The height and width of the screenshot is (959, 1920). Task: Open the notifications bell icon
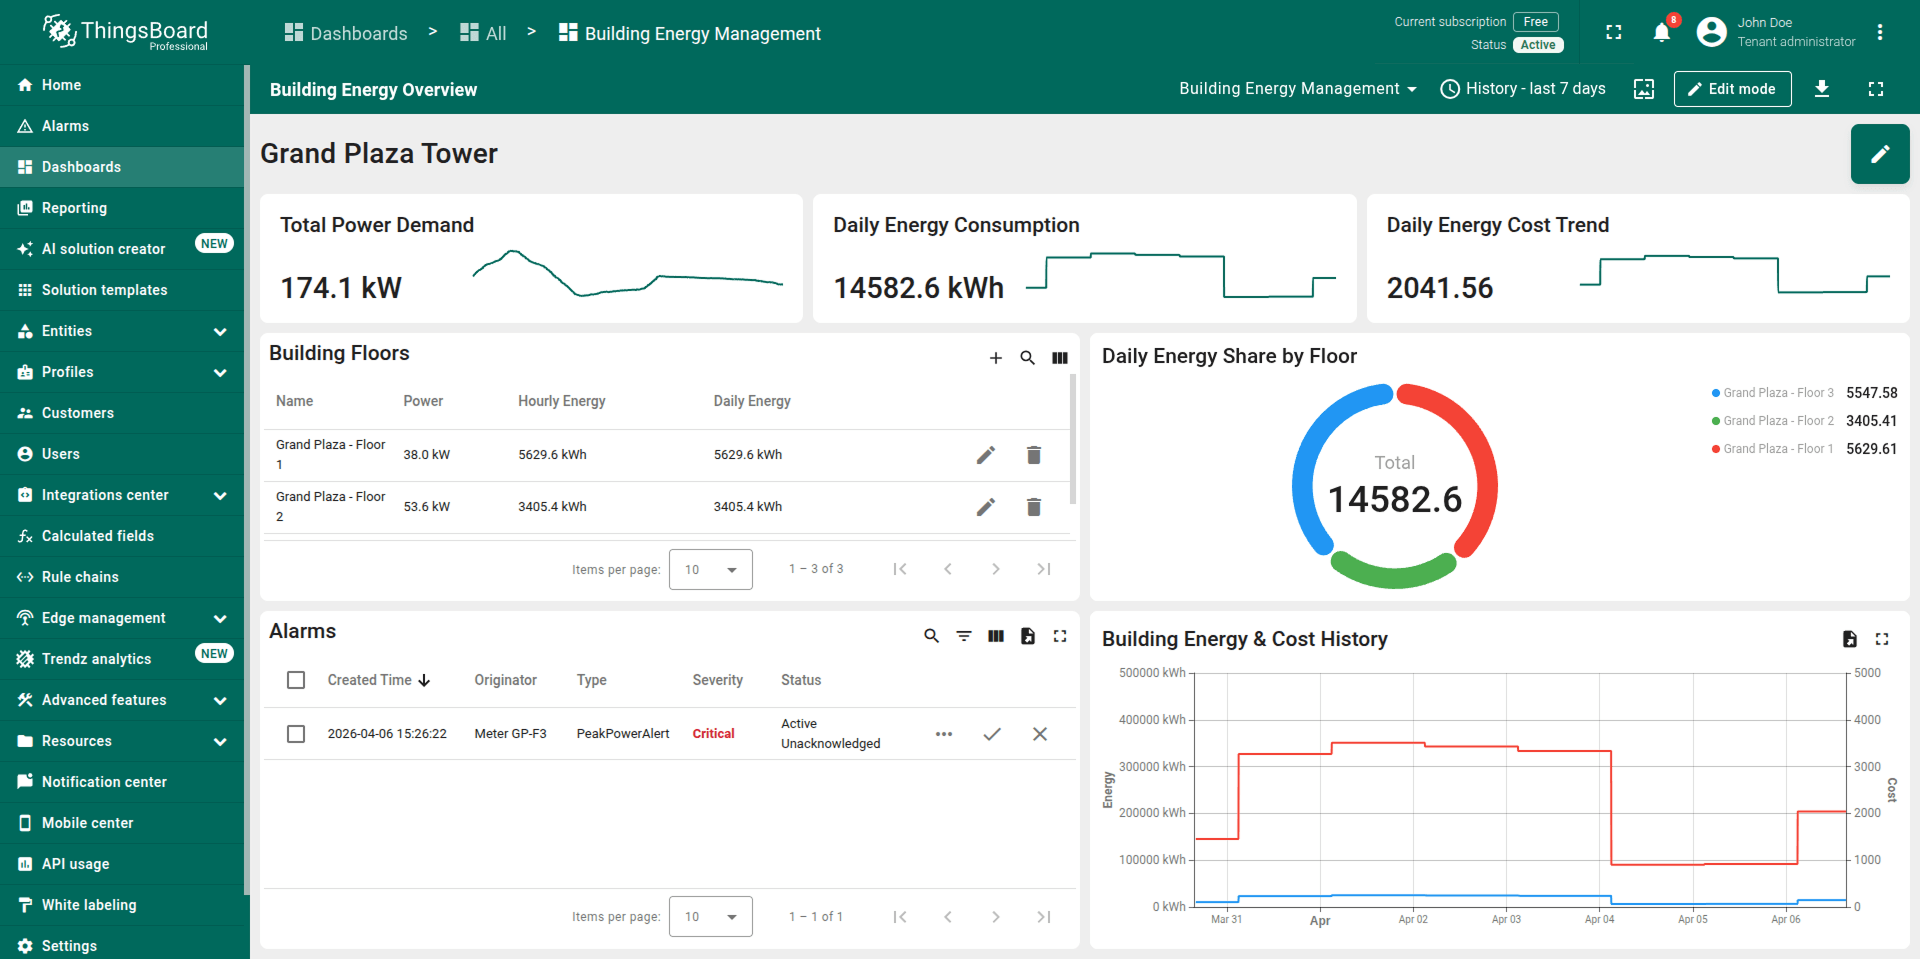coord(1661,33)
